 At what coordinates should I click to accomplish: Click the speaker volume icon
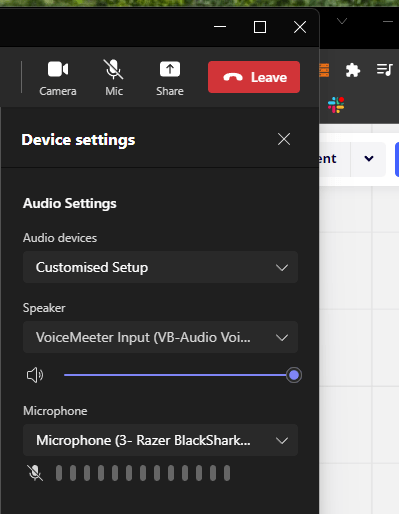coord(35,375)
